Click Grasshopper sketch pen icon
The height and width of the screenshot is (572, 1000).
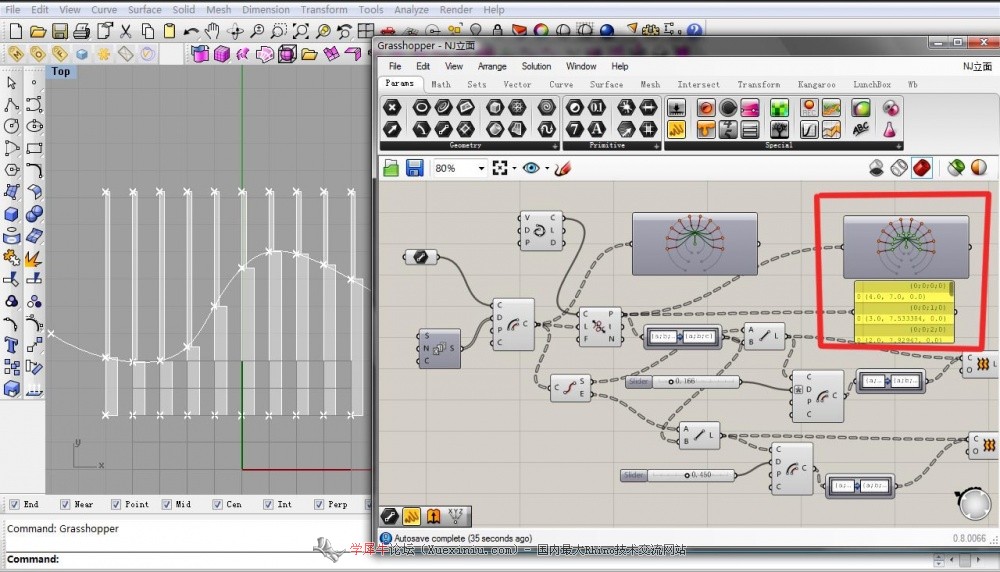pos(562,168)
